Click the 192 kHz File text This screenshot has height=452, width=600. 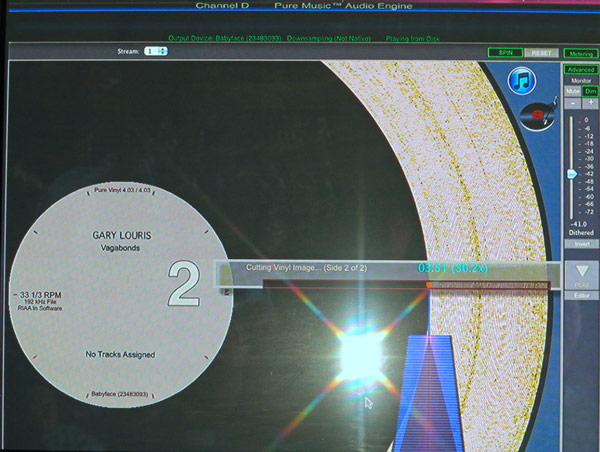pos(40,302)
